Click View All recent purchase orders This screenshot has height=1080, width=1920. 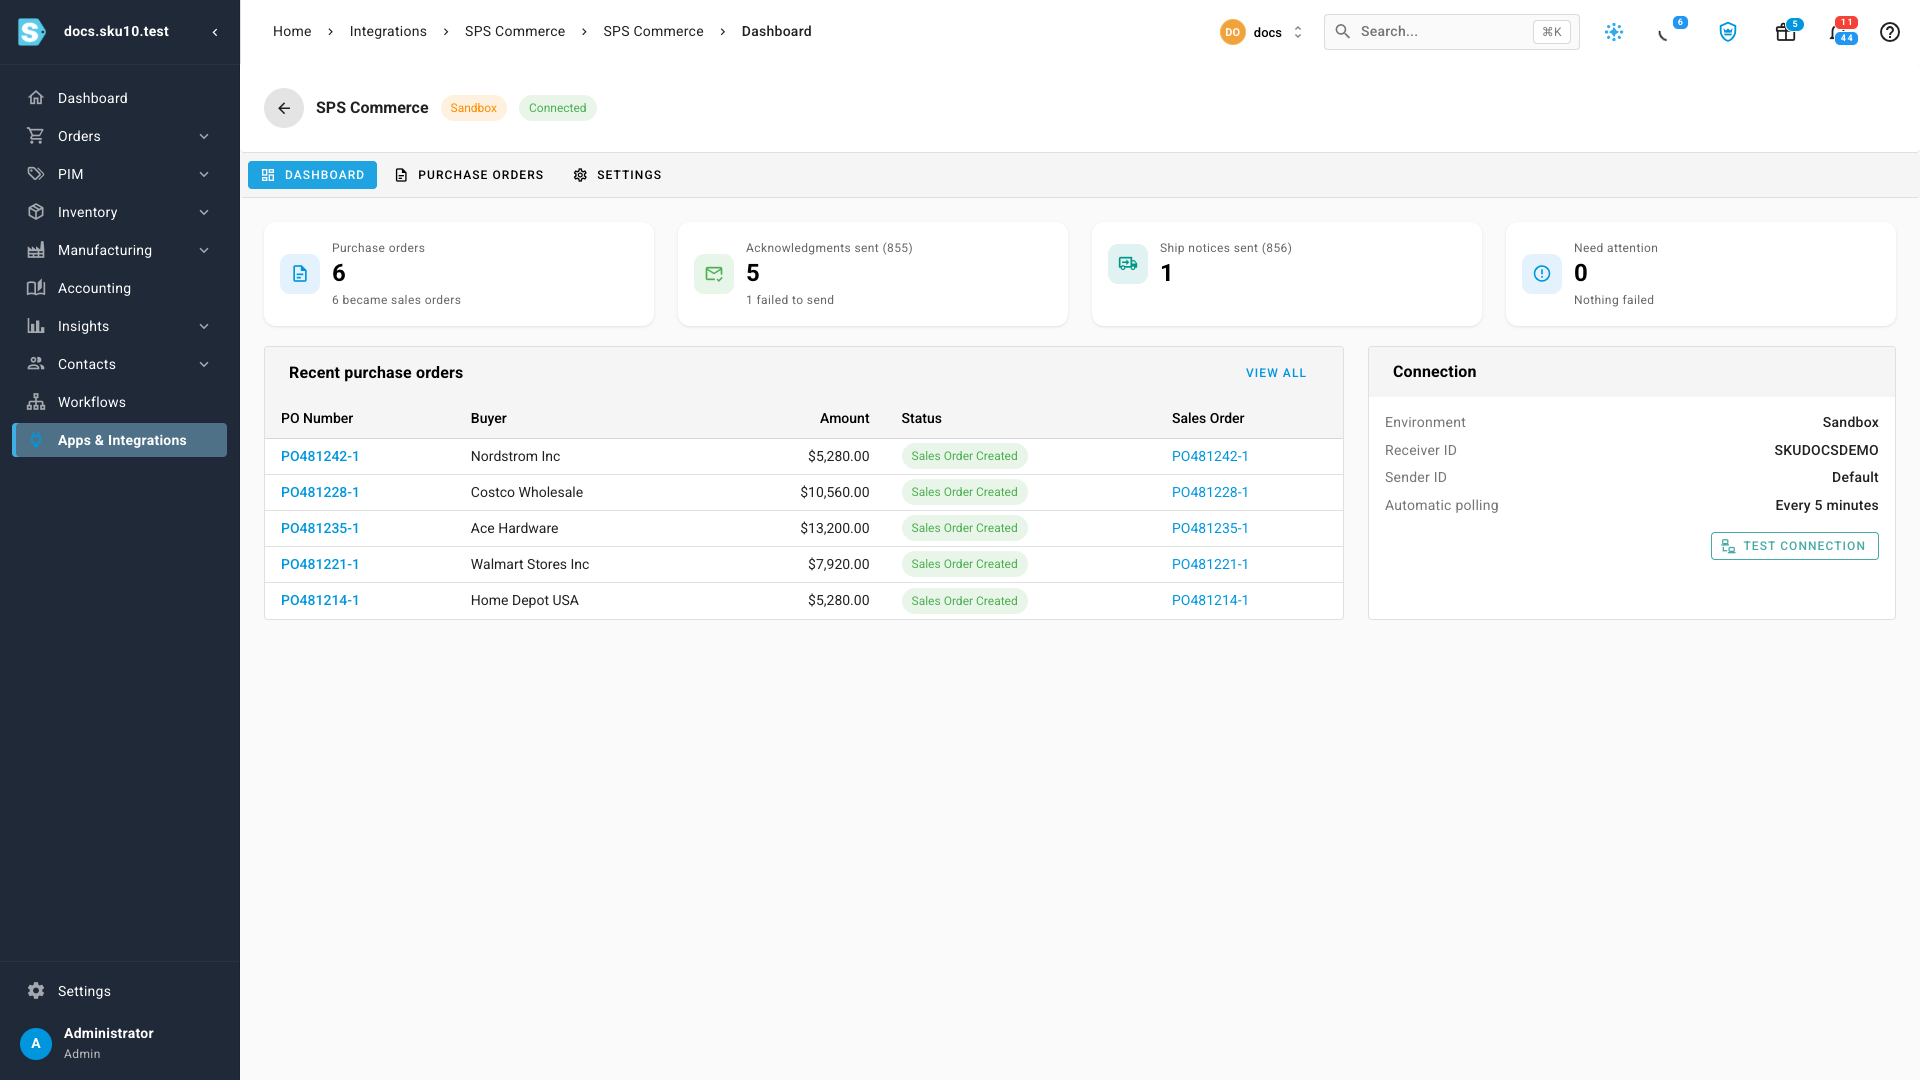coord(1276,373)
